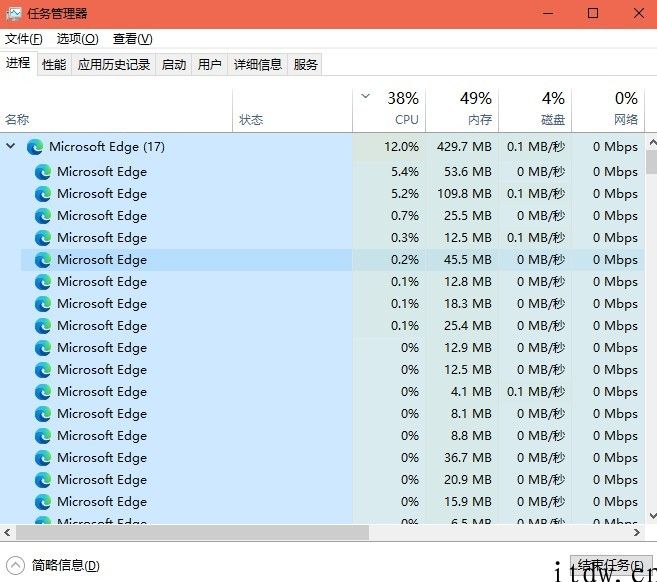
Task: Click Microsoft Edge name in 18.3 MB row
Action: click(102, 304)
